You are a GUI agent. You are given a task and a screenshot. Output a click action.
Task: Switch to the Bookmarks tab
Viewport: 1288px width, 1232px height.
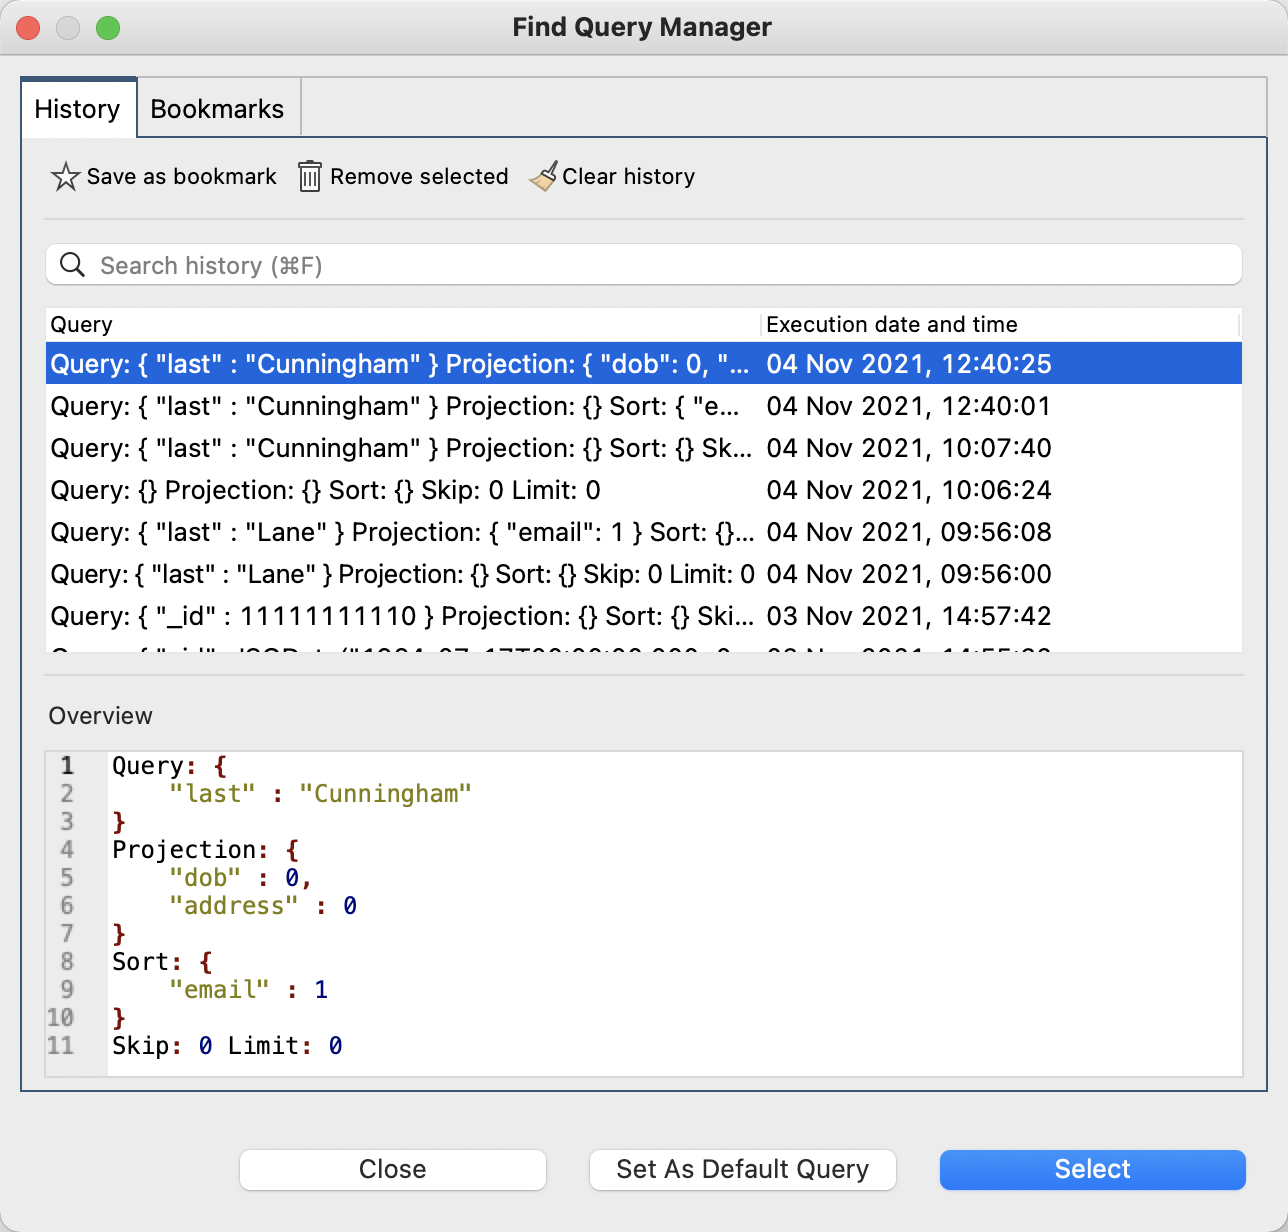pos(217,108)
